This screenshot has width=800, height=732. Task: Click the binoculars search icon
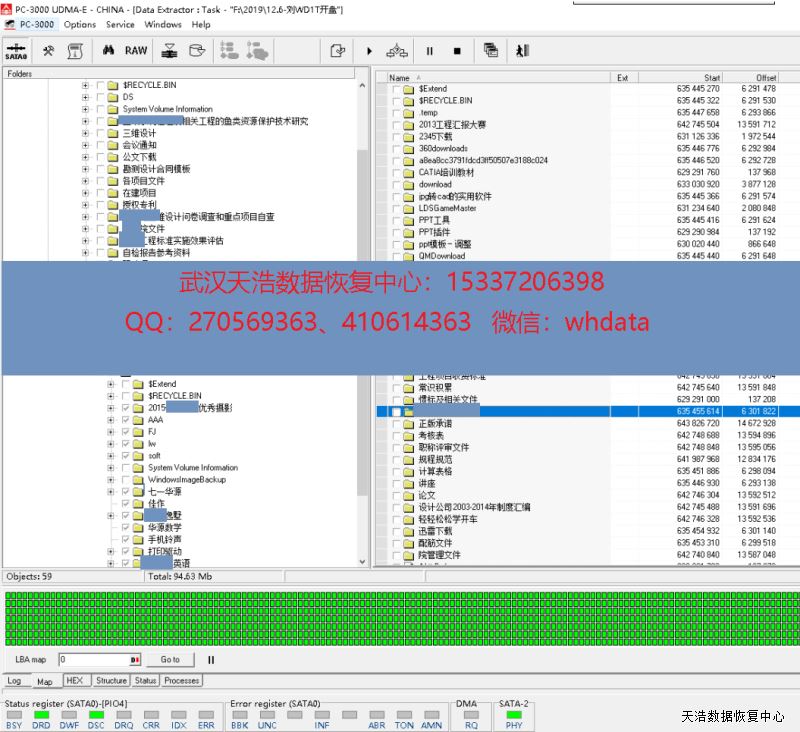point(107,50)
